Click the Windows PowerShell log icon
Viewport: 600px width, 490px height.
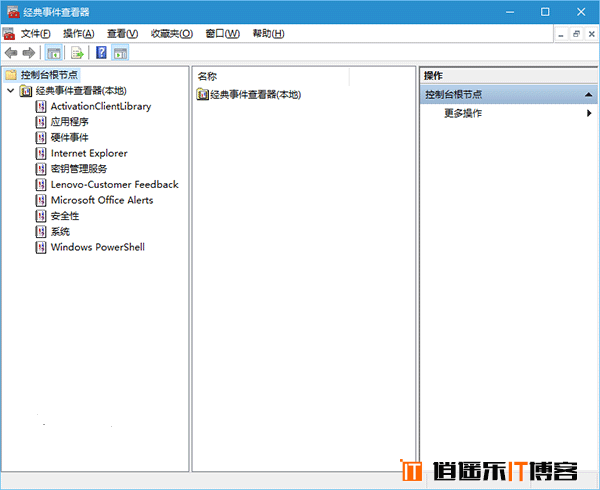(41, 247)
